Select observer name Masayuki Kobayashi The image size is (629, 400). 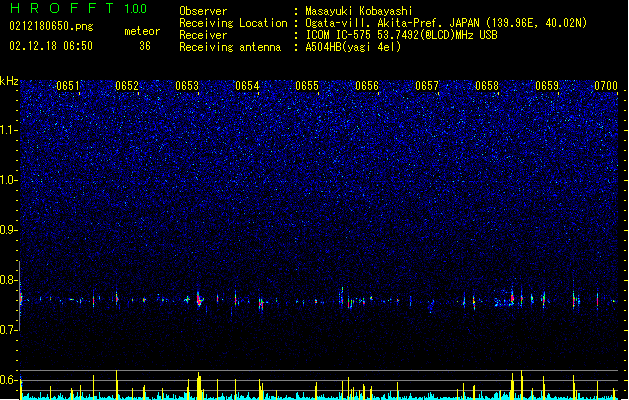[359, 11]
